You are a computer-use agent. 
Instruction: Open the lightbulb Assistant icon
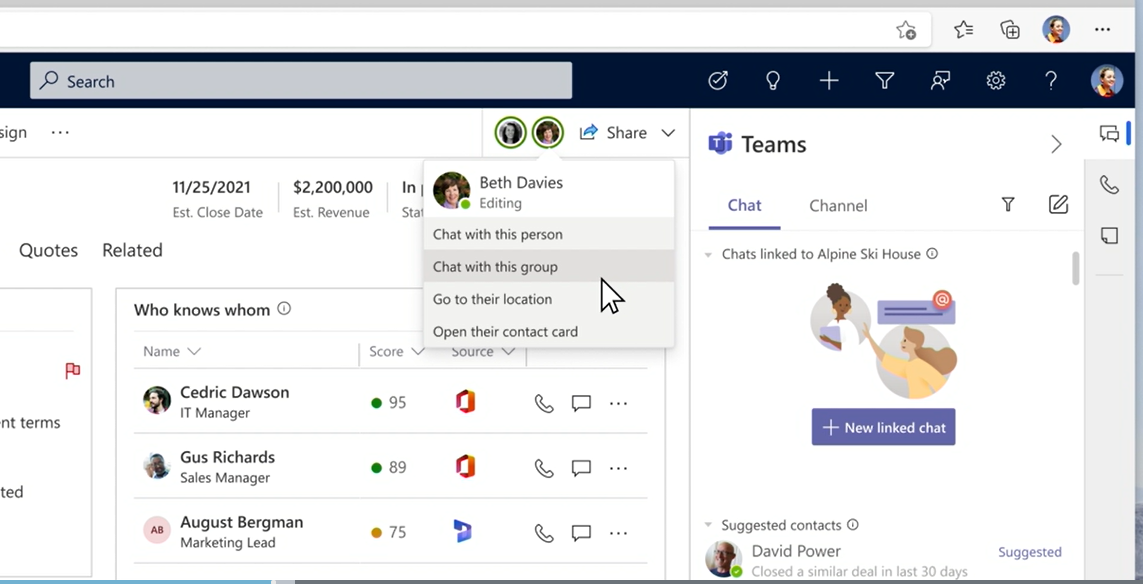click(773, 80)
